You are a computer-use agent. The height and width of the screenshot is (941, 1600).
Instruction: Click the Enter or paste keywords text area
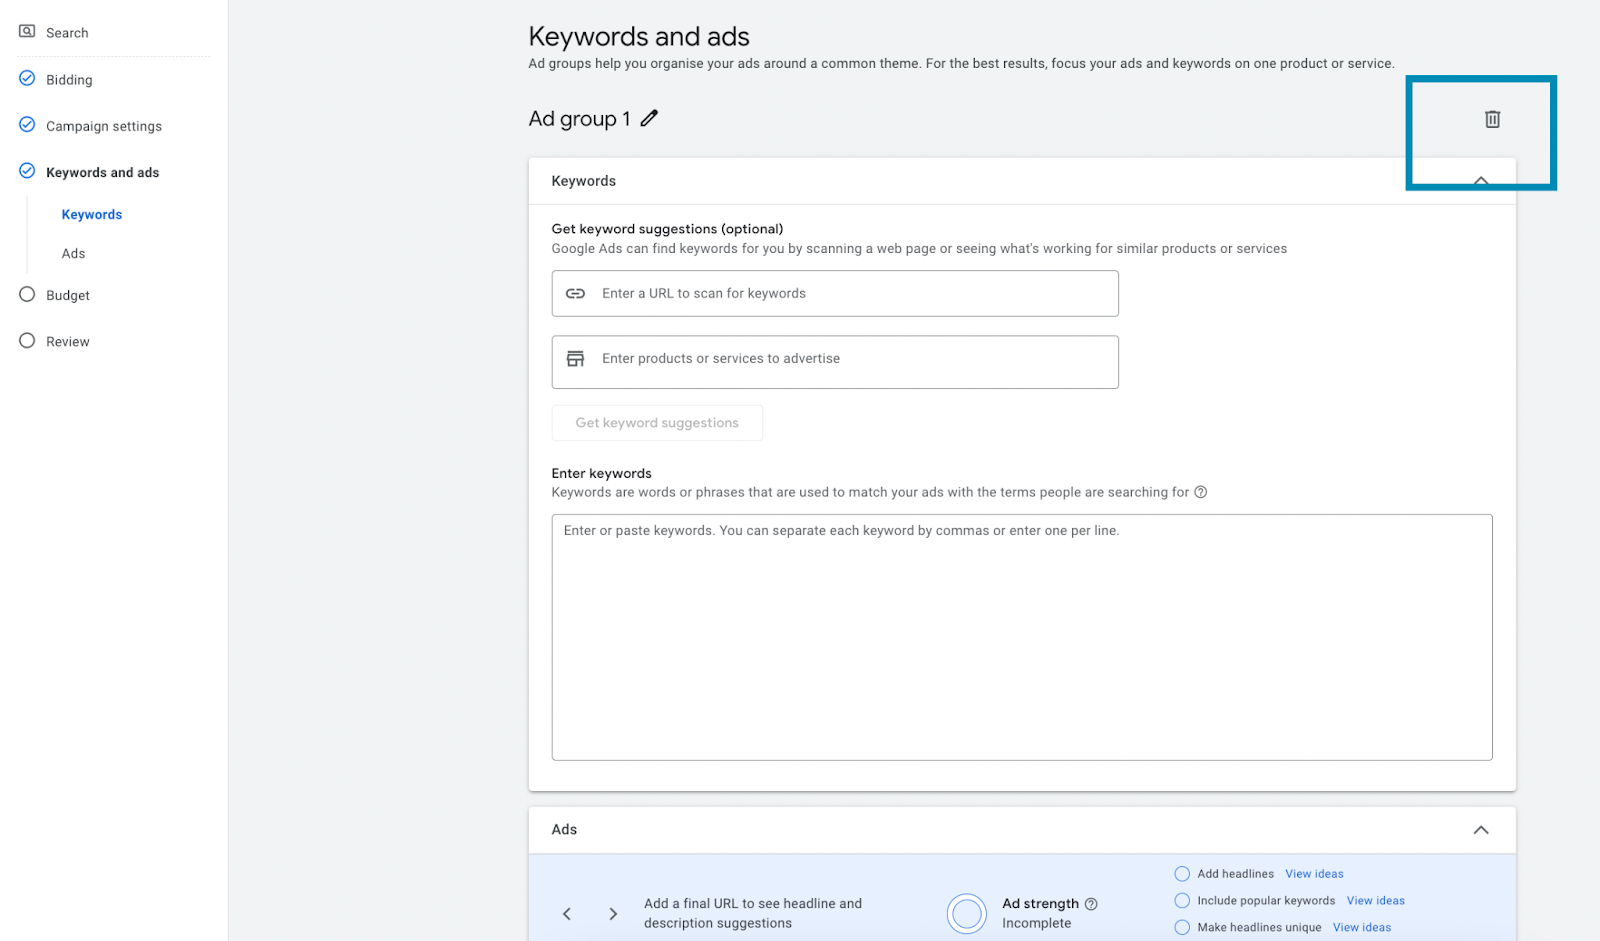tap(1021, 637)
